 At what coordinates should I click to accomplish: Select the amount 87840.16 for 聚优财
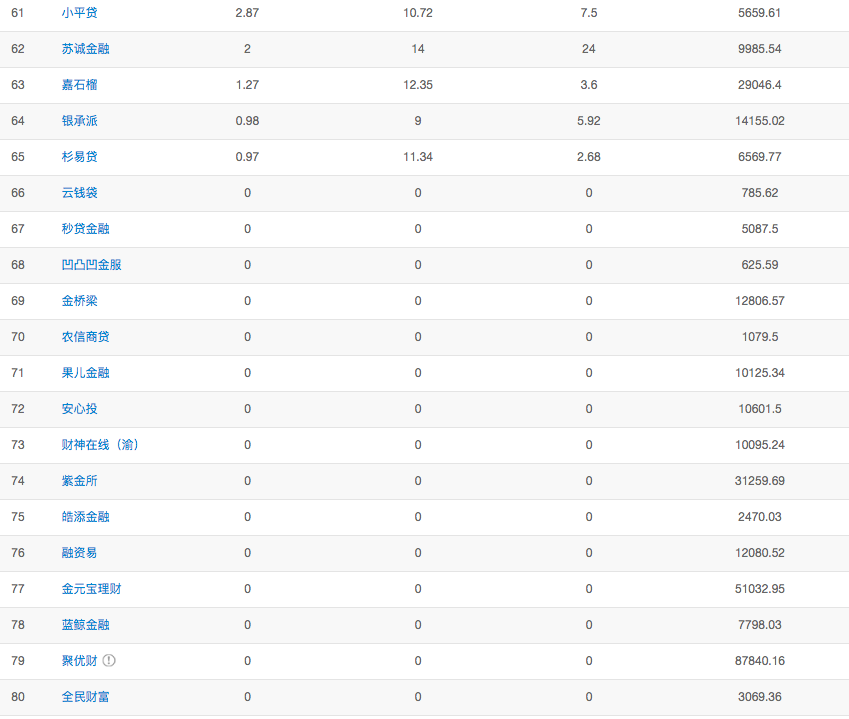click(x=760, y=661)
